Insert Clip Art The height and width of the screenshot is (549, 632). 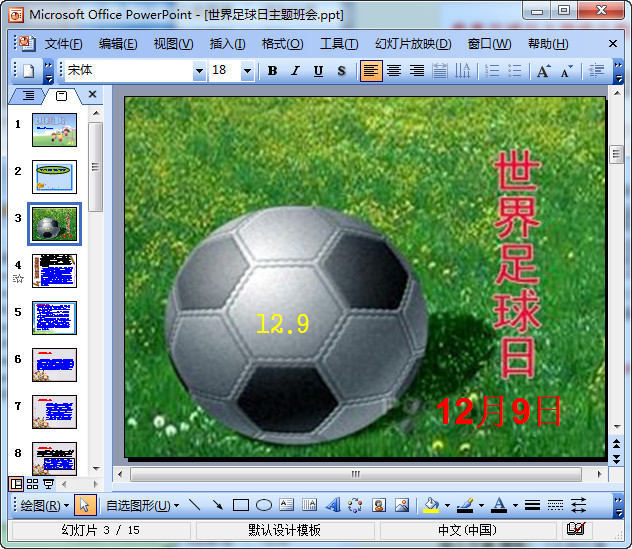[378, 505]
